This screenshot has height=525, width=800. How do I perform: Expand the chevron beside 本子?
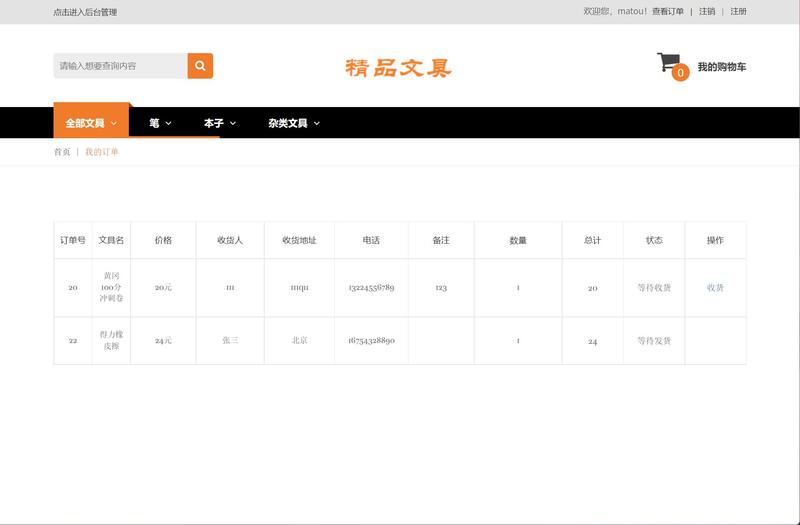coord(233,123)
